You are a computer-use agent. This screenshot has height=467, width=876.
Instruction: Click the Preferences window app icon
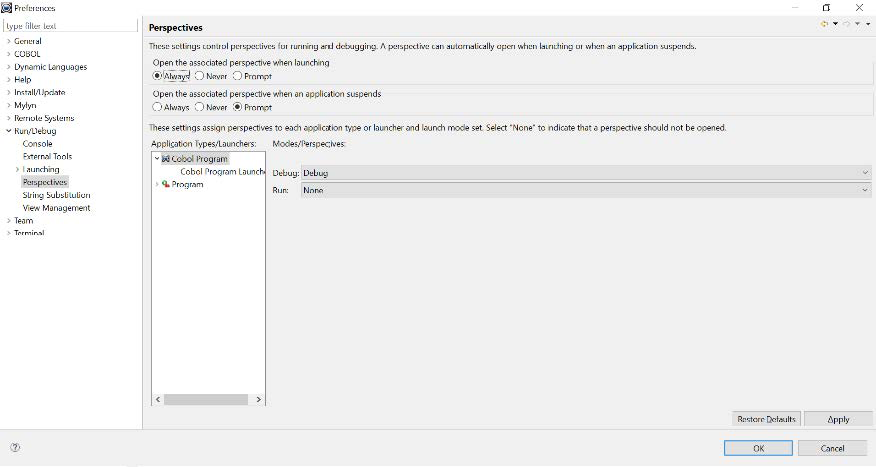(x=7, y=8)
